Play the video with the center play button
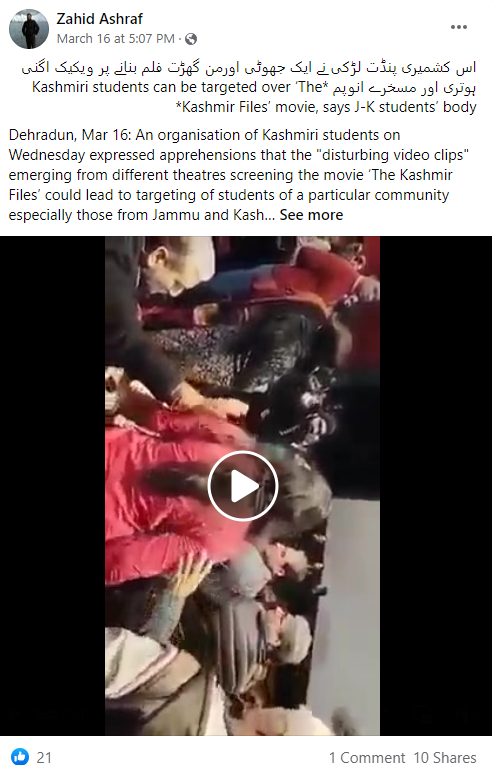Screen dimensions: 492x767 coord(243,486)
